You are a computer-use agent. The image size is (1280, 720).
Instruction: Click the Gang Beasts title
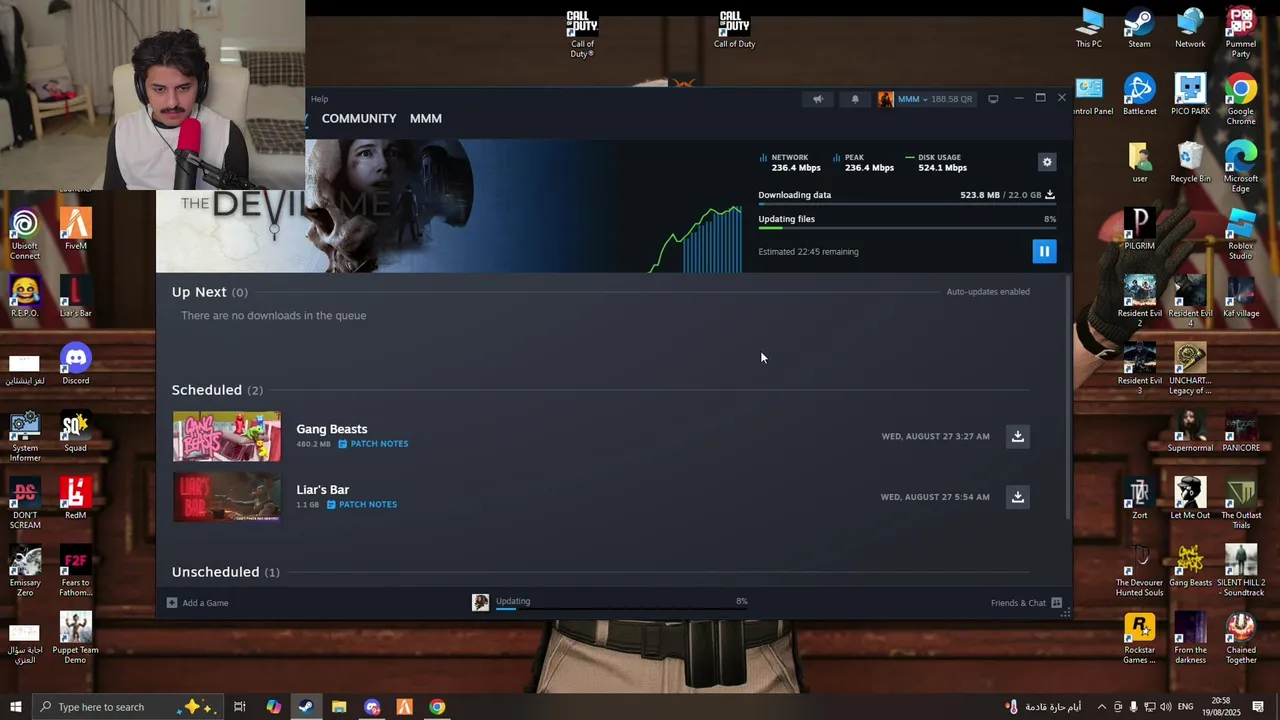click(x=332, y=429)
